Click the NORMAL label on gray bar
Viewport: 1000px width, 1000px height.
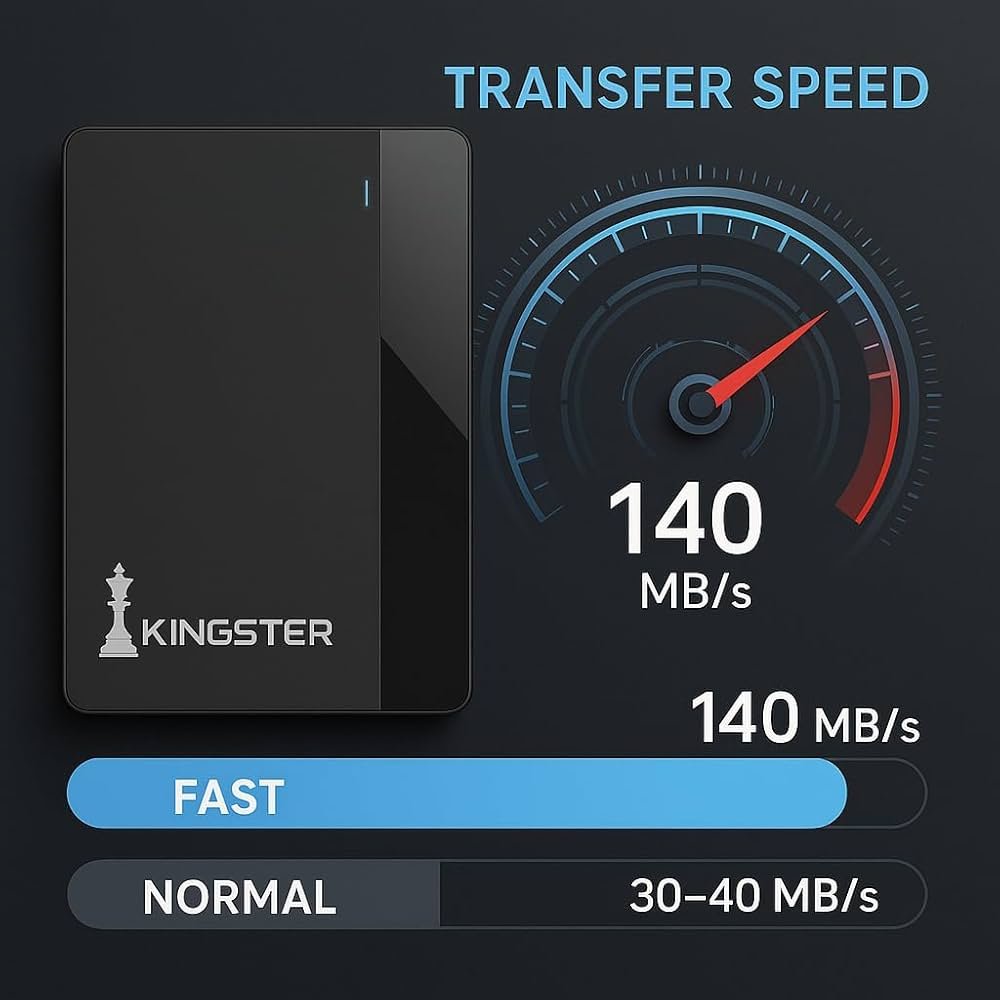point(239,897)
